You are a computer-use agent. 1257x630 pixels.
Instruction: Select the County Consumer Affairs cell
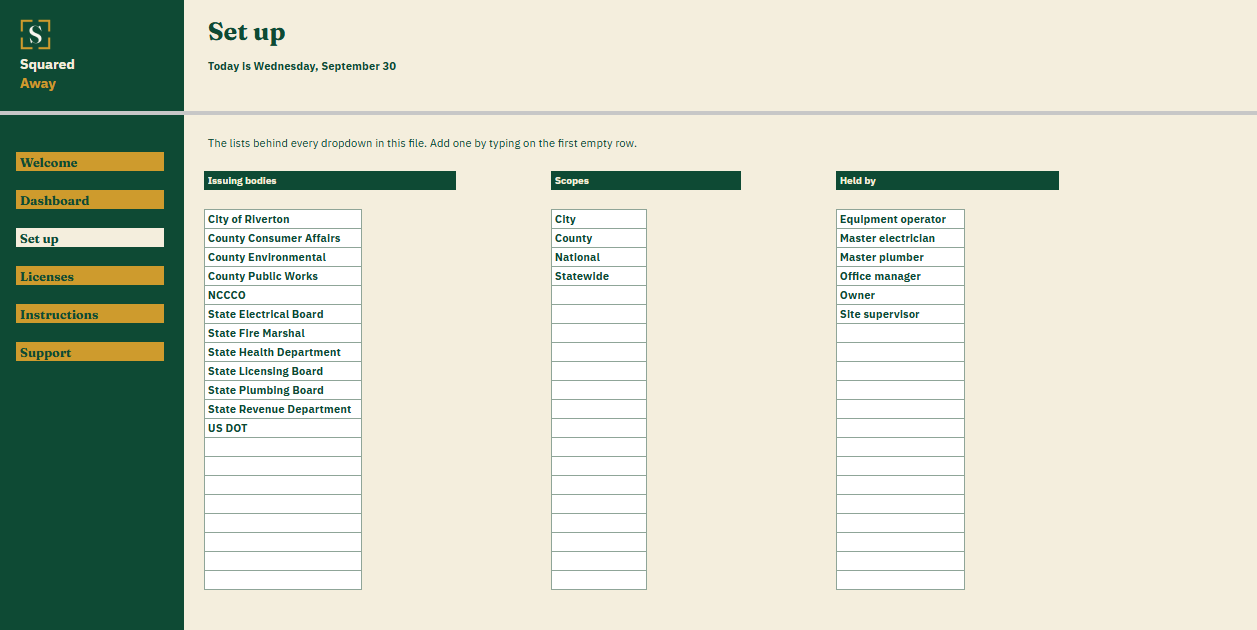pyautogui.click(x=283, y=238)
